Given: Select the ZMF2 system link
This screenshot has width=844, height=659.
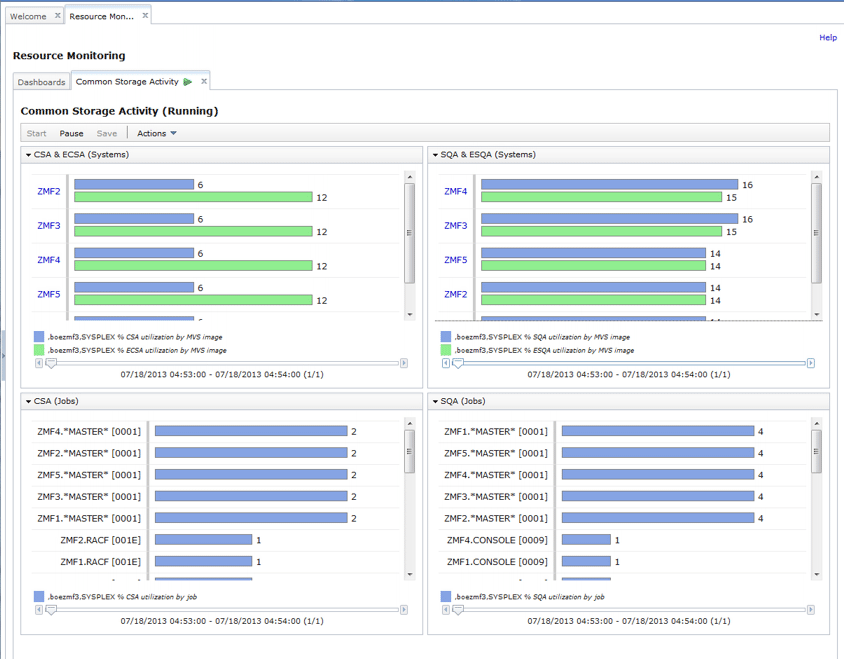Looking at the screenshot, I should tap(48, 190).
